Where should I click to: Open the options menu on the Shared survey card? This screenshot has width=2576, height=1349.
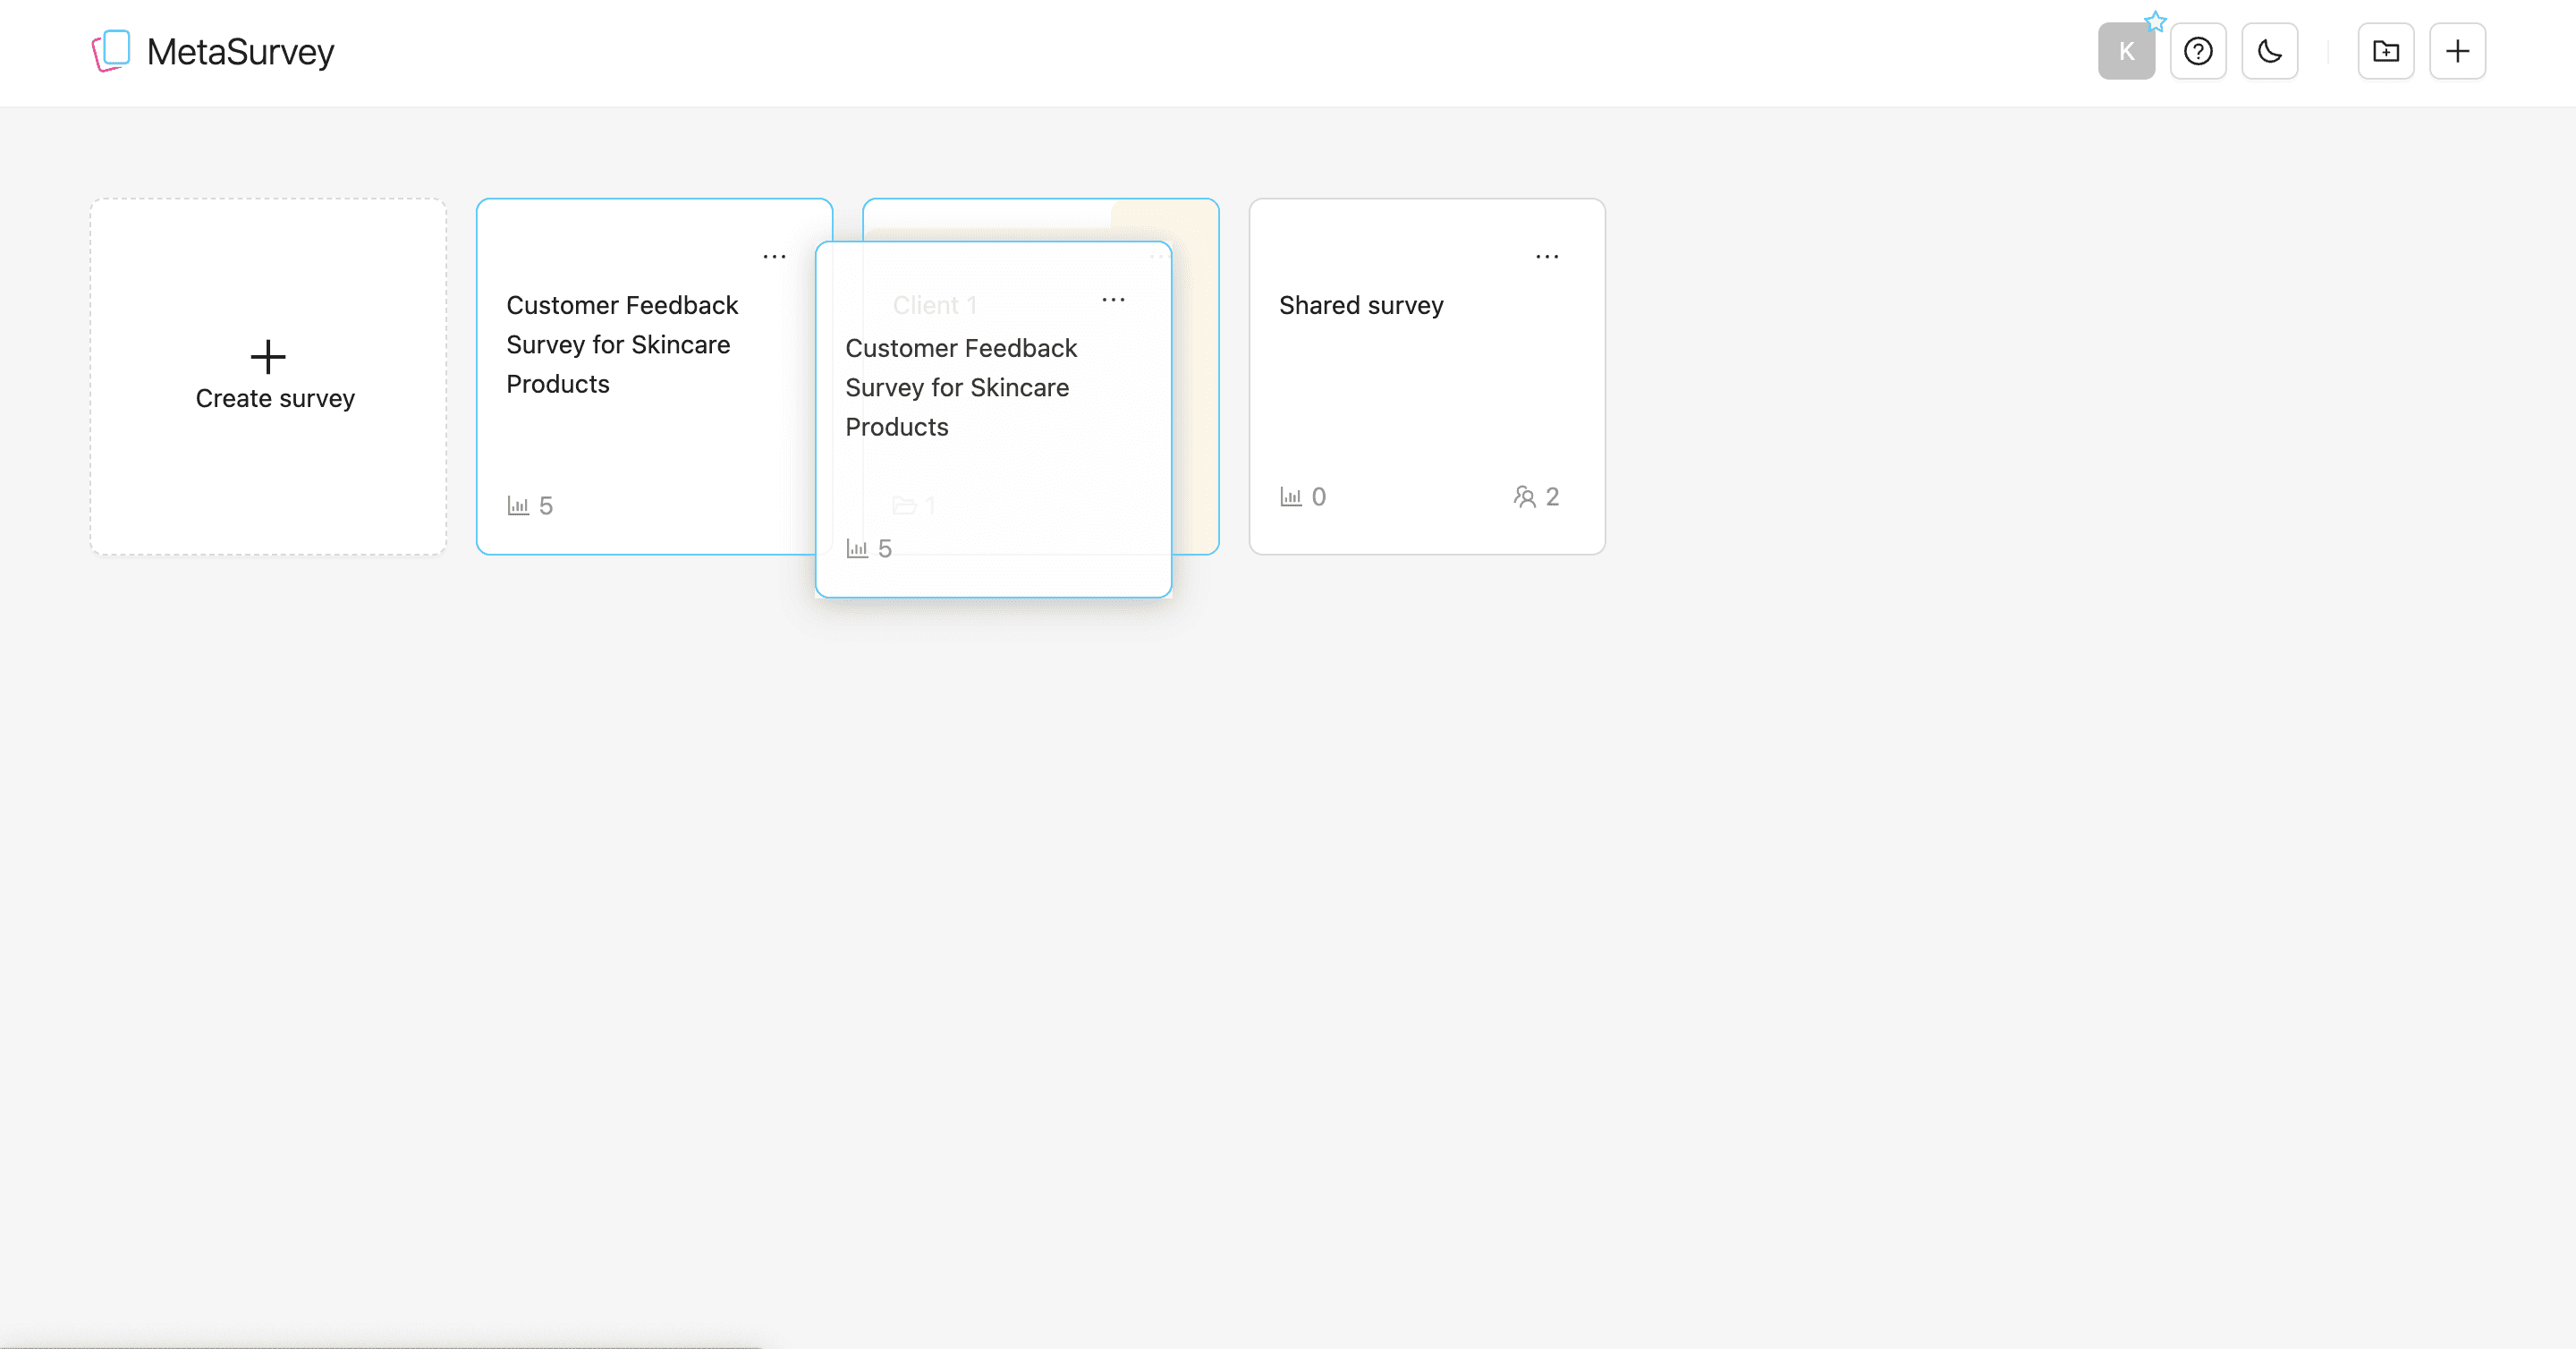pos(1548,256)
